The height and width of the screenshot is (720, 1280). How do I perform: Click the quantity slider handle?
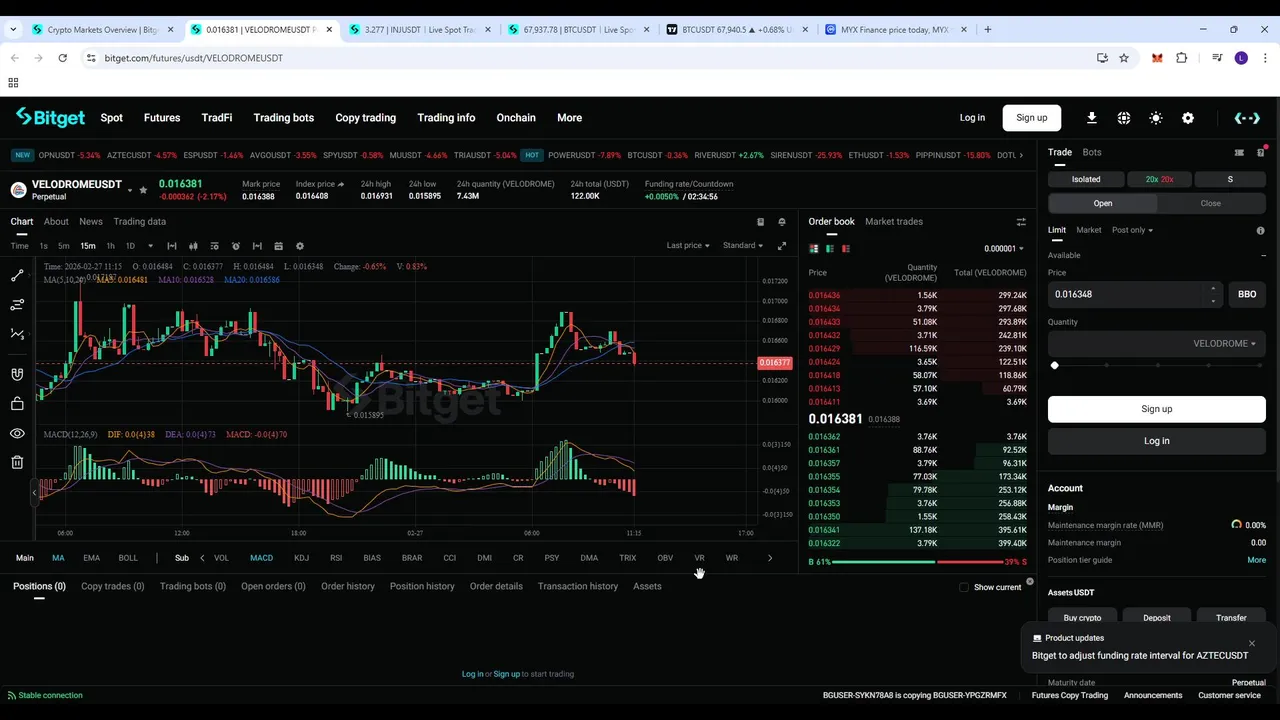[1054, 366]
